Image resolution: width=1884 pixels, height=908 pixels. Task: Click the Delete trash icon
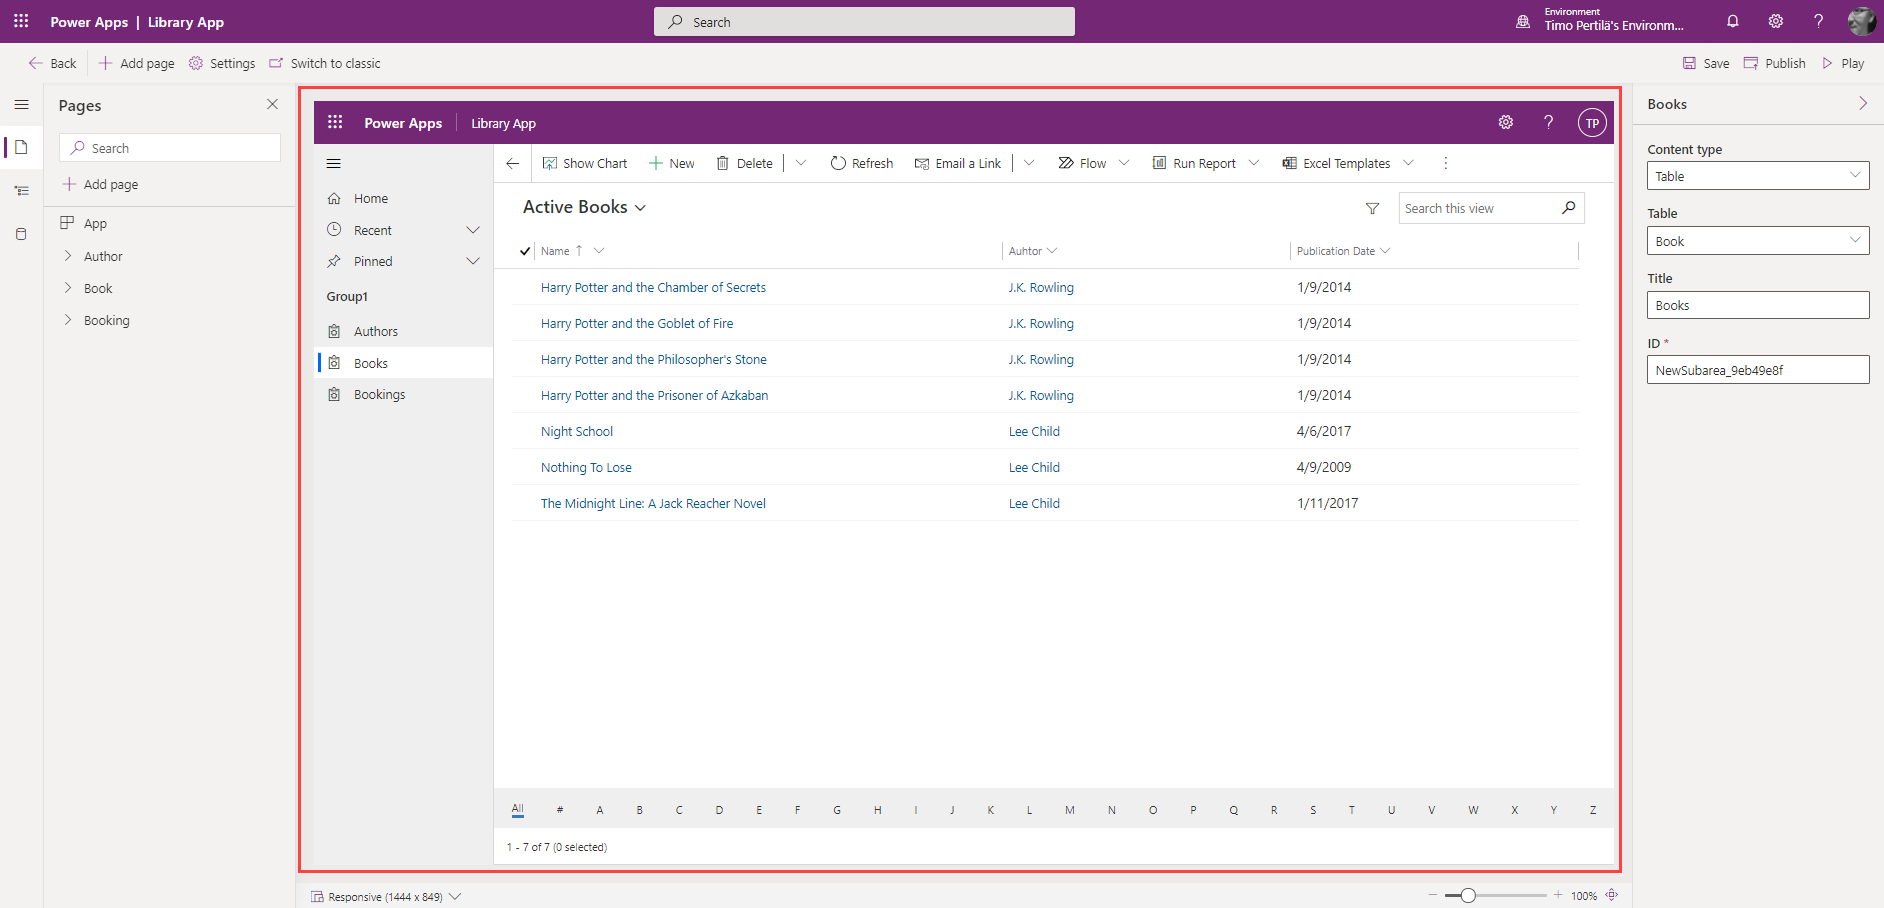tap(722, 163)
